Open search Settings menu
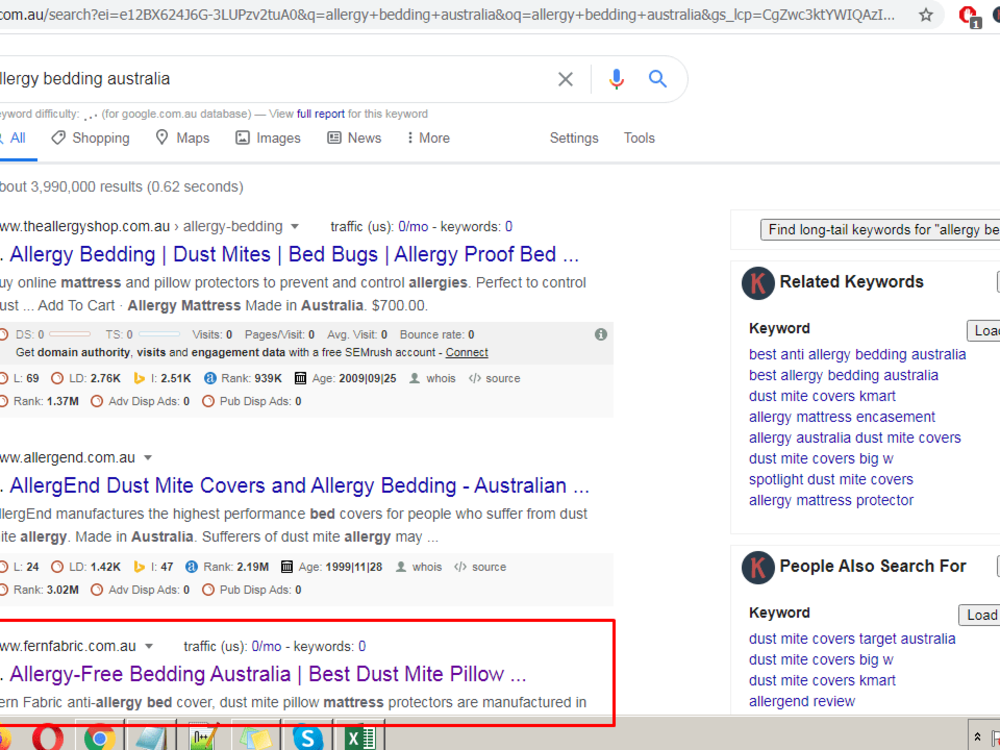The width and height of the screenshot is (1000, 750). point(574,138)
